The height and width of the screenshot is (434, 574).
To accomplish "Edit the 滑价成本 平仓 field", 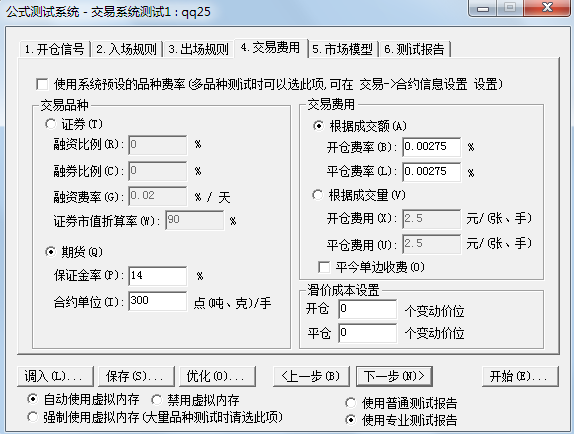I will tap(368, 333).
